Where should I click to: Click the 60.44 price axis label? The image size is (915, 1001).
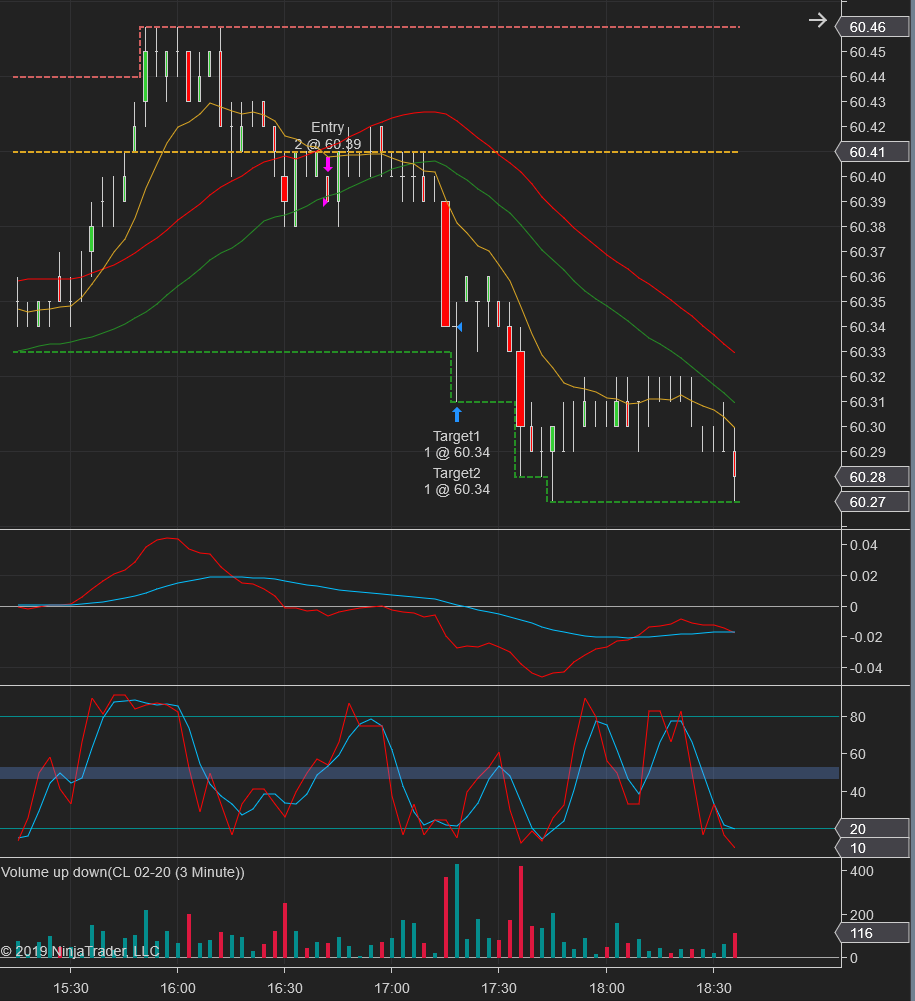point(867,77)
